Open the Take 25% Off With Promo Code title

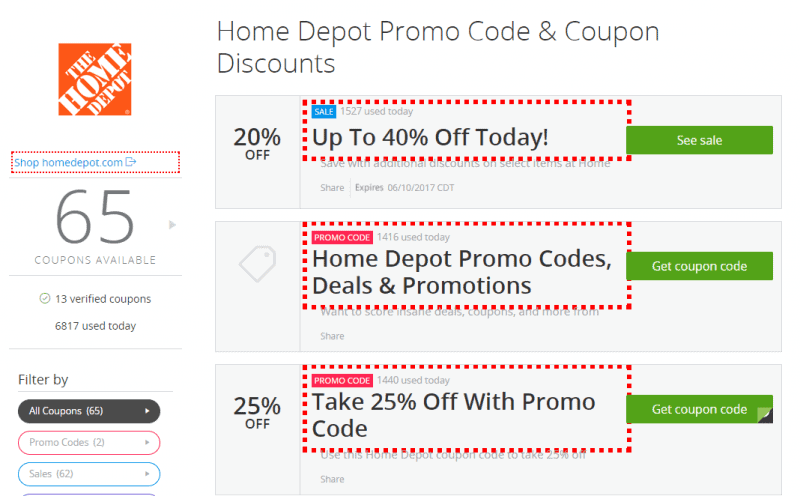454,415
